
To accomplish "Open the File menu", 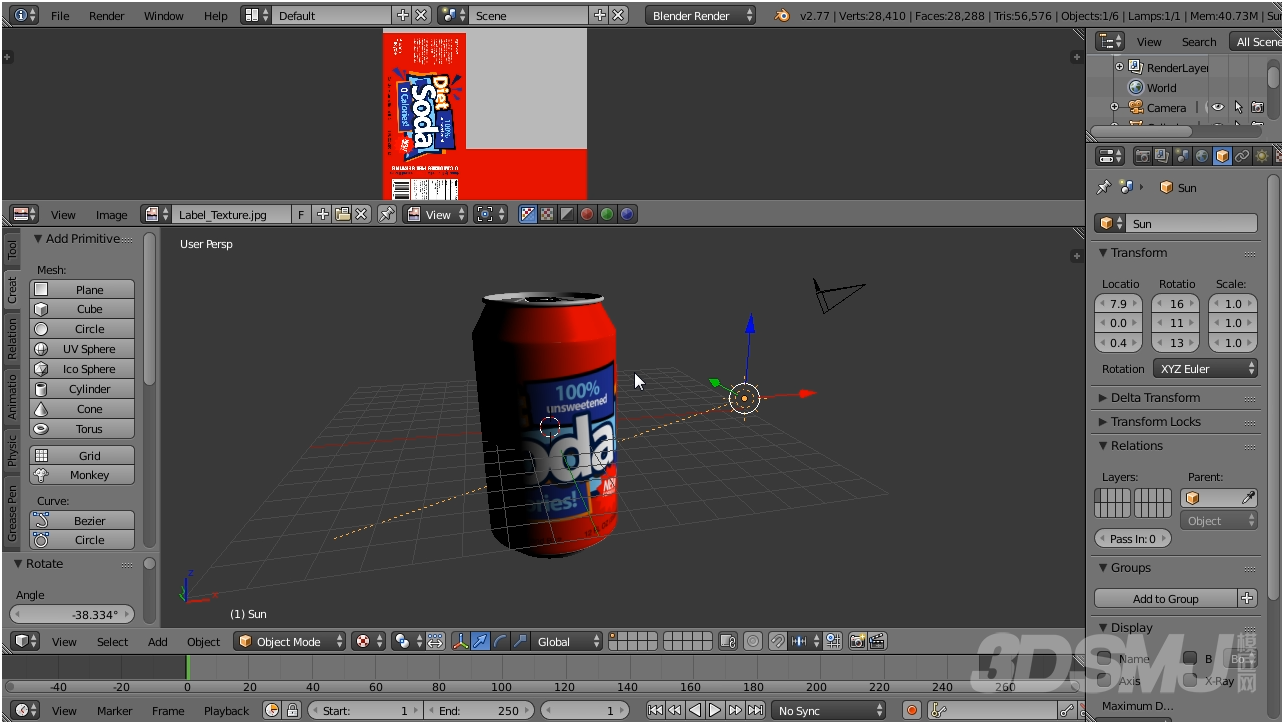I will 60,15.
